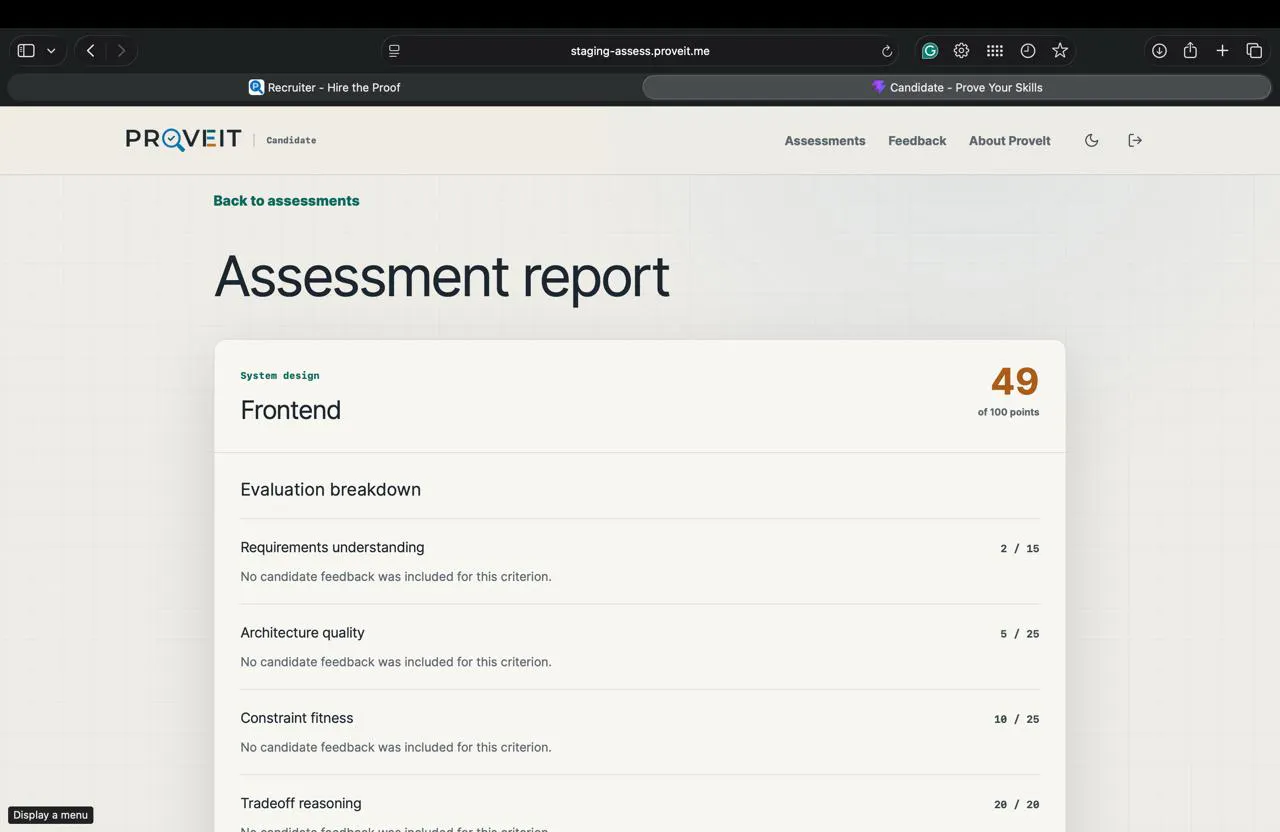
Task: Open the gear extension icon in toolbar
Action: pos(961,50)
